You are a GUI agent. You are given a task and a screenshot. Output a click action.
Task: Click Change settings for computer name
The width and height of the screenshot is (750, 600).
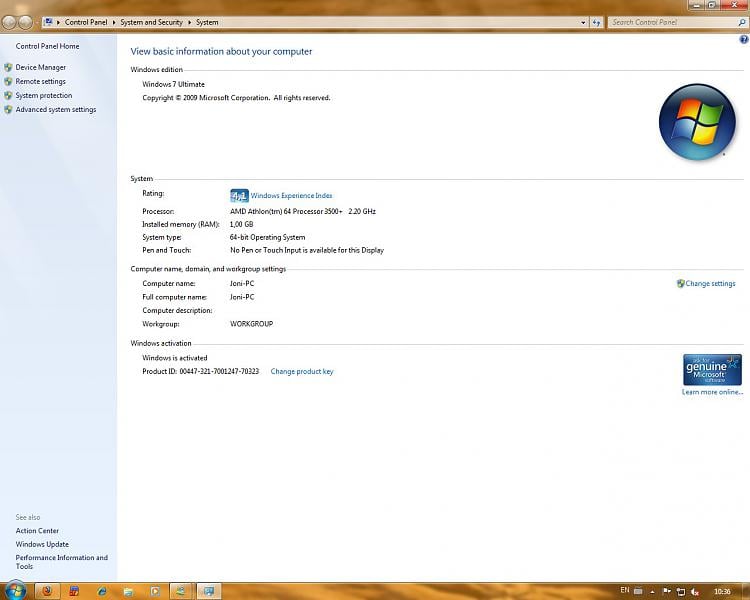coord(710,284)
